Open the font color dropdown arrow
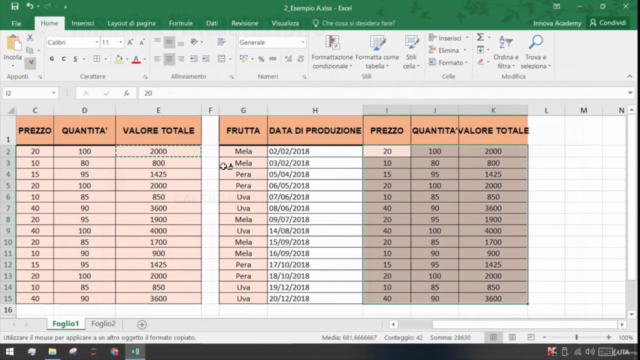 (144, 59)
